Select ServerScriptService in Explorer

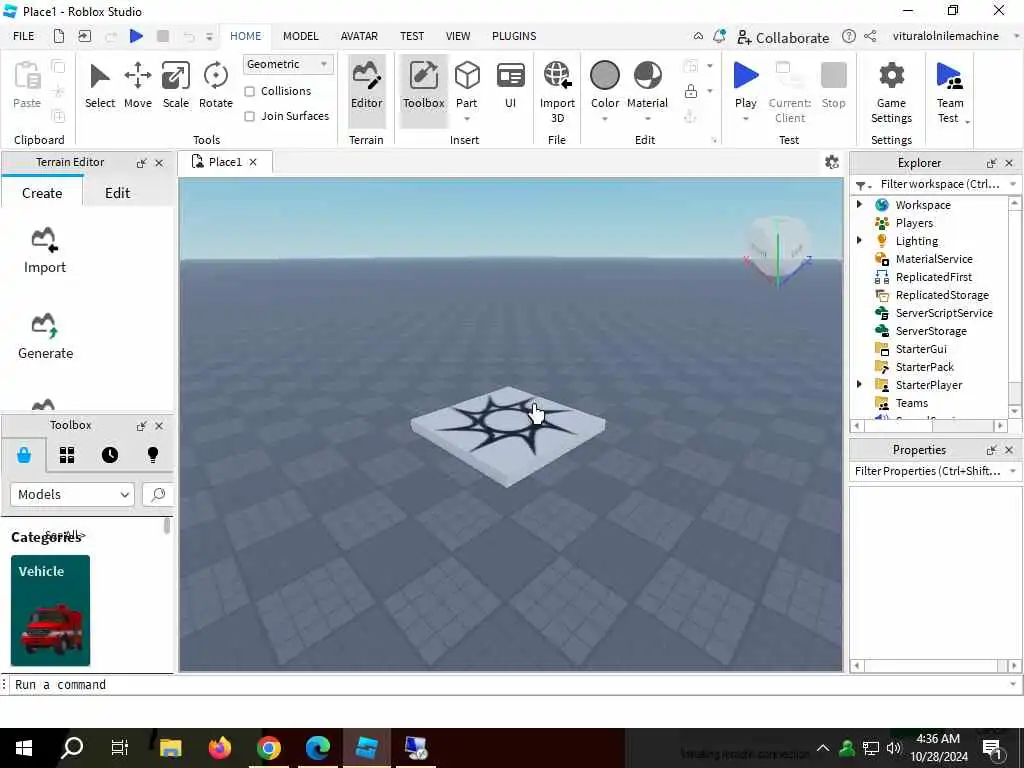point(944,313)
